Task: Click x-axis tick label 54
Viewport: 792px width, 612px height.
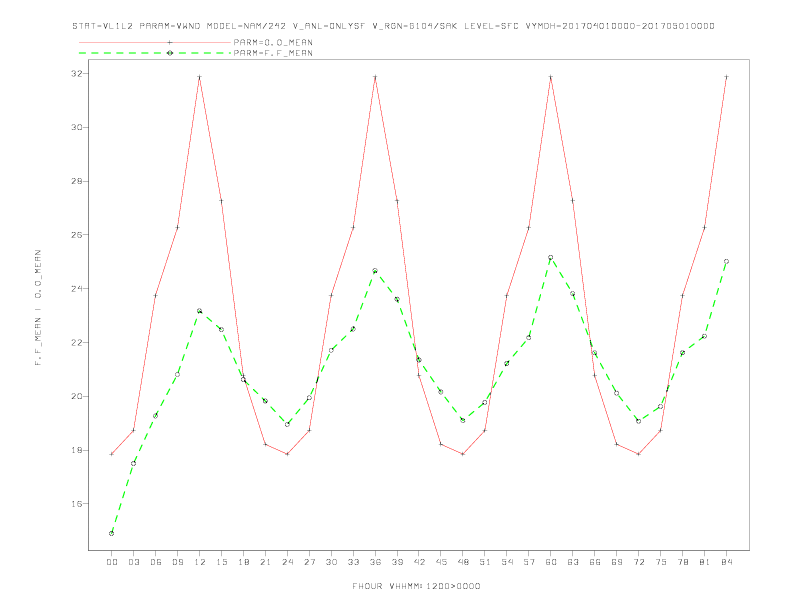Action: pos(507,562)
